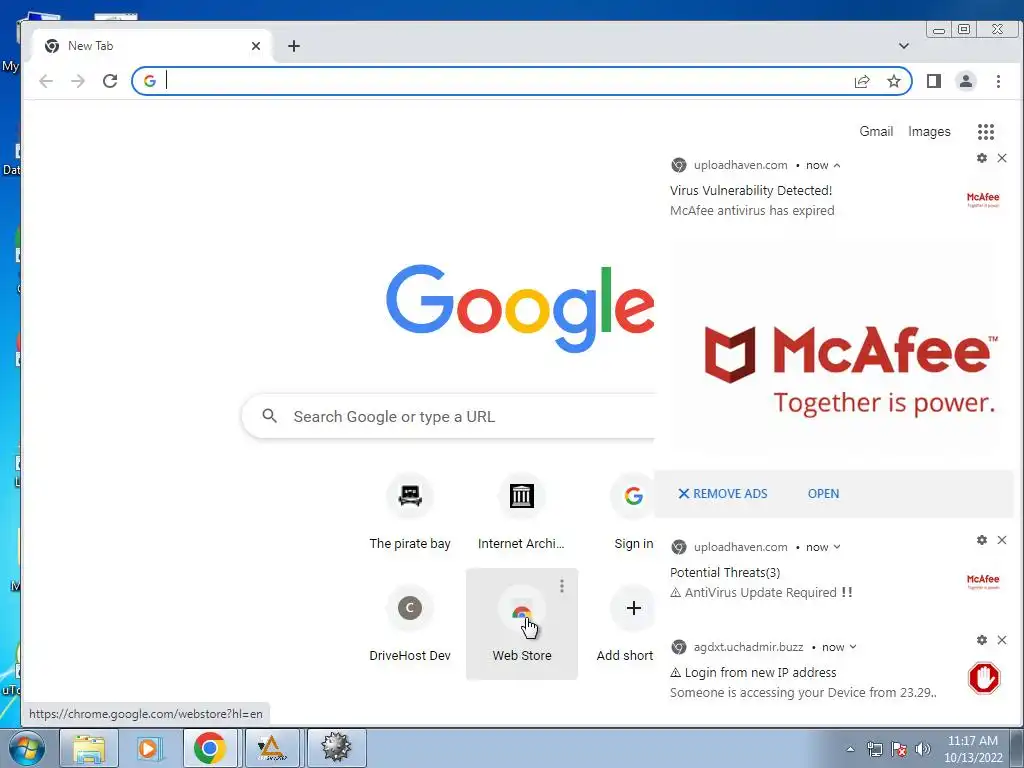This screenshot has height=768, width=1024.
Task: Click 'Login from new IP address' text
Action: tap(753, 673)
